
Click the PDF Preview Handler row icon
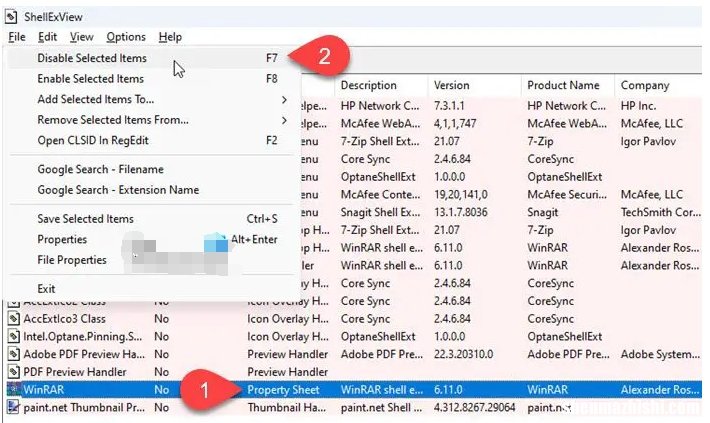(x=14, y=372)
